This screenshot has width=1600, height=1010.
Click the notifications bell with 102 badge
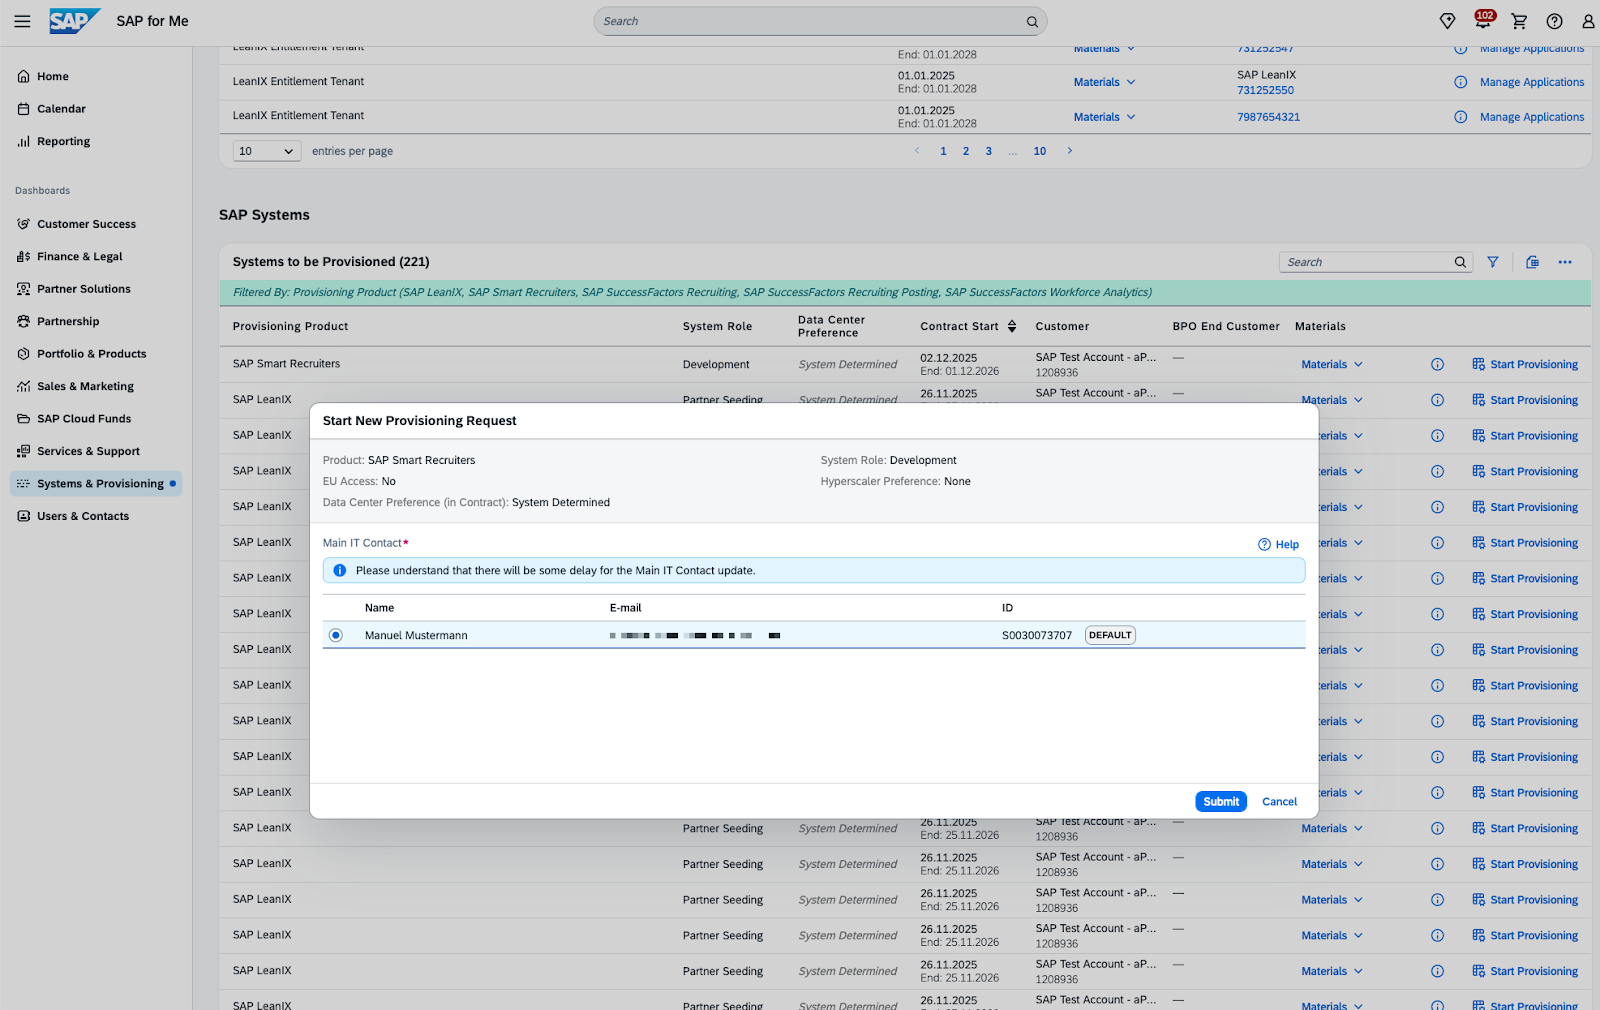(x=1482, y=21)
